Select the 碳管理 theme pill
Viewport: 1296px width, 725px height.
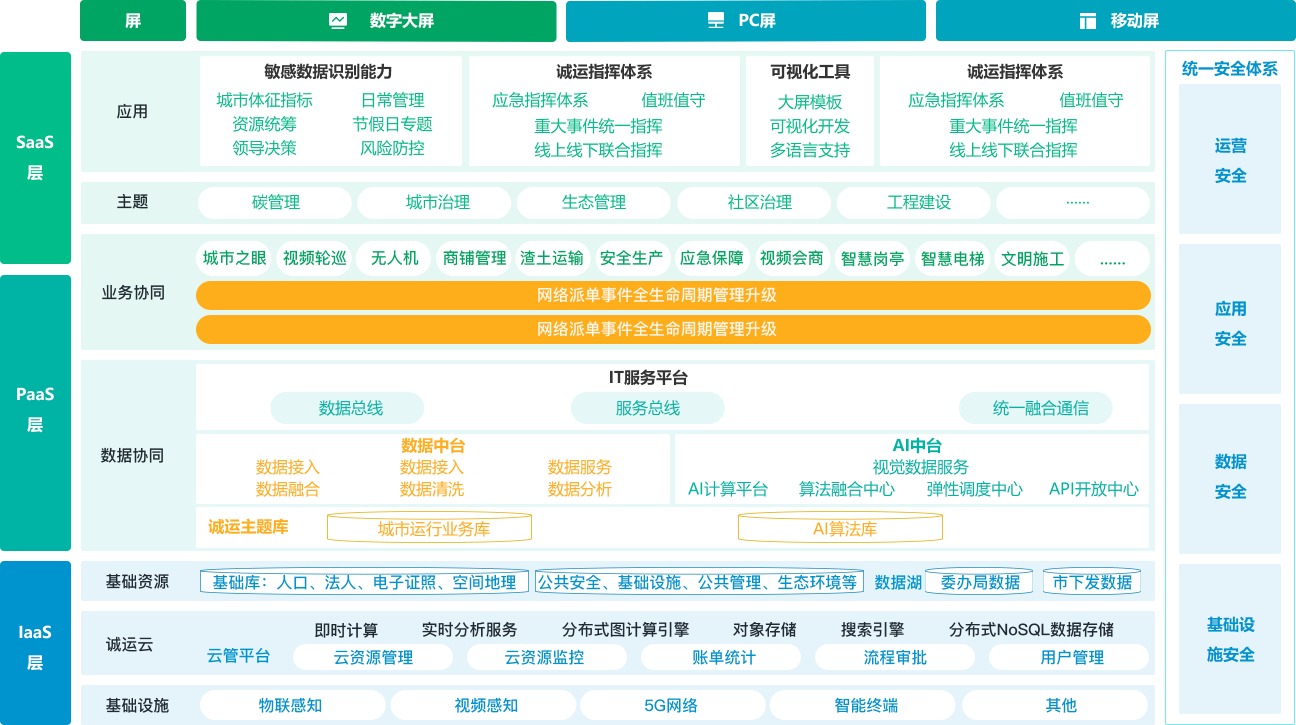click(275, 202)
